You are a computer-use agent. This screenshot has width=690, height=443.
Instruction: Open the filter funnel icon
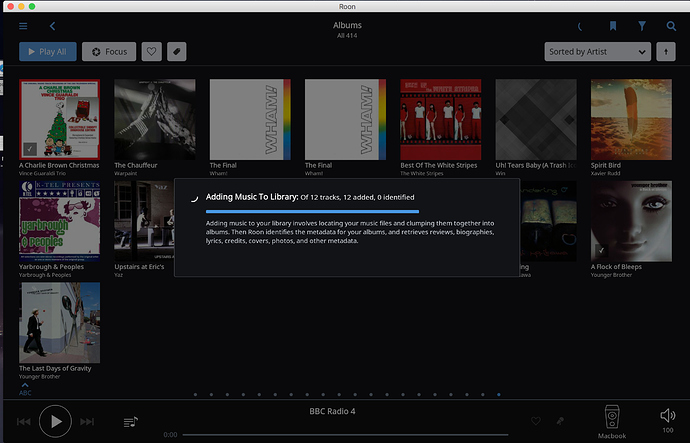(642, 26)
